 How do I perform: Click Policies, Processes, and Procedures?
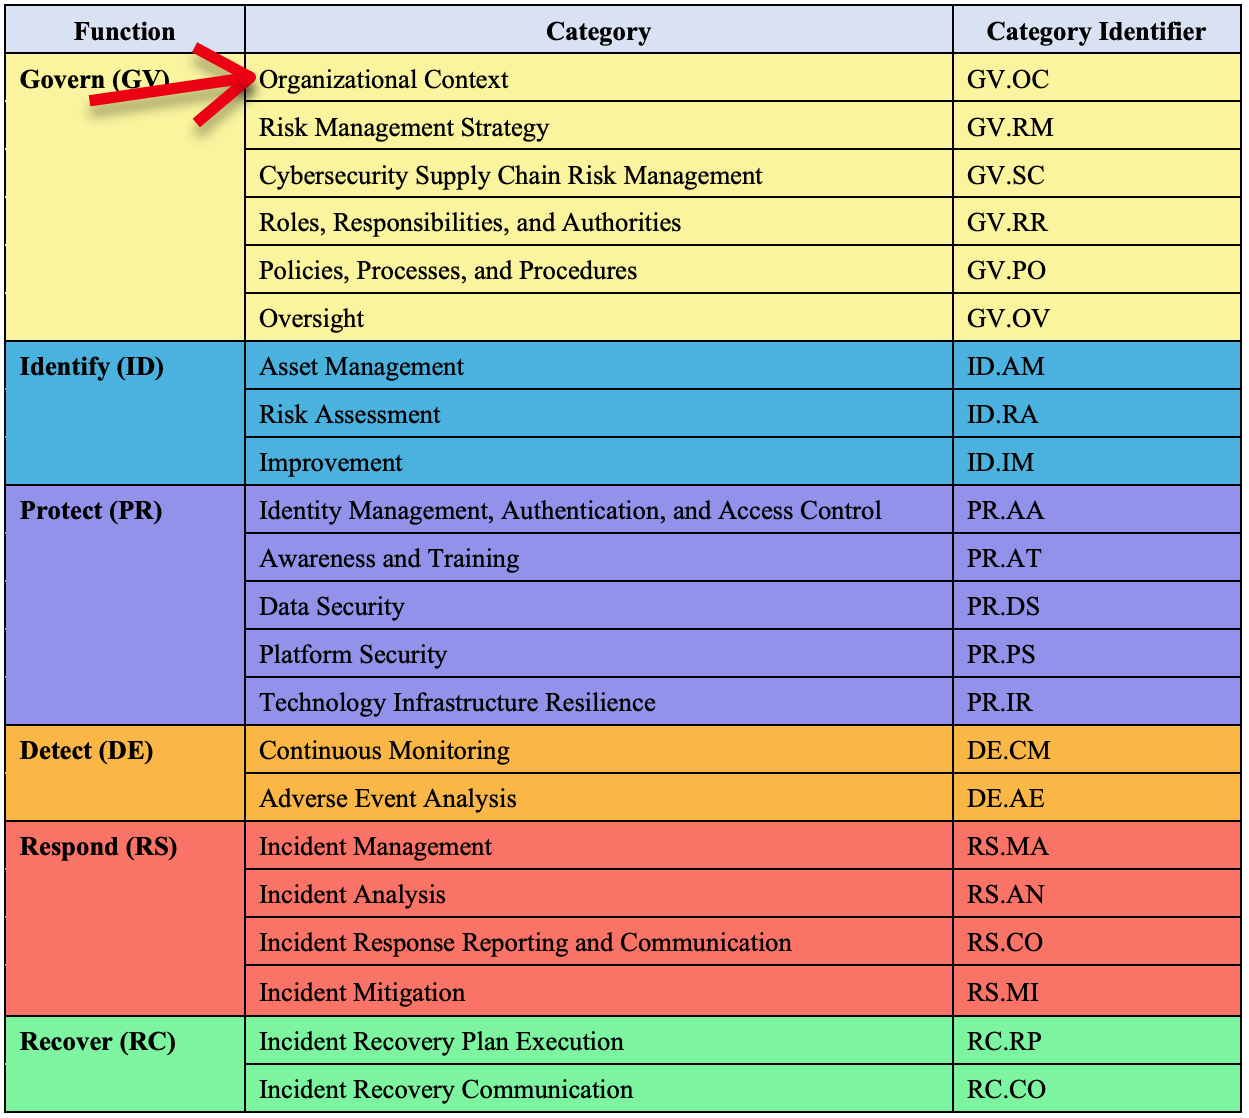(x=448, y=270)
